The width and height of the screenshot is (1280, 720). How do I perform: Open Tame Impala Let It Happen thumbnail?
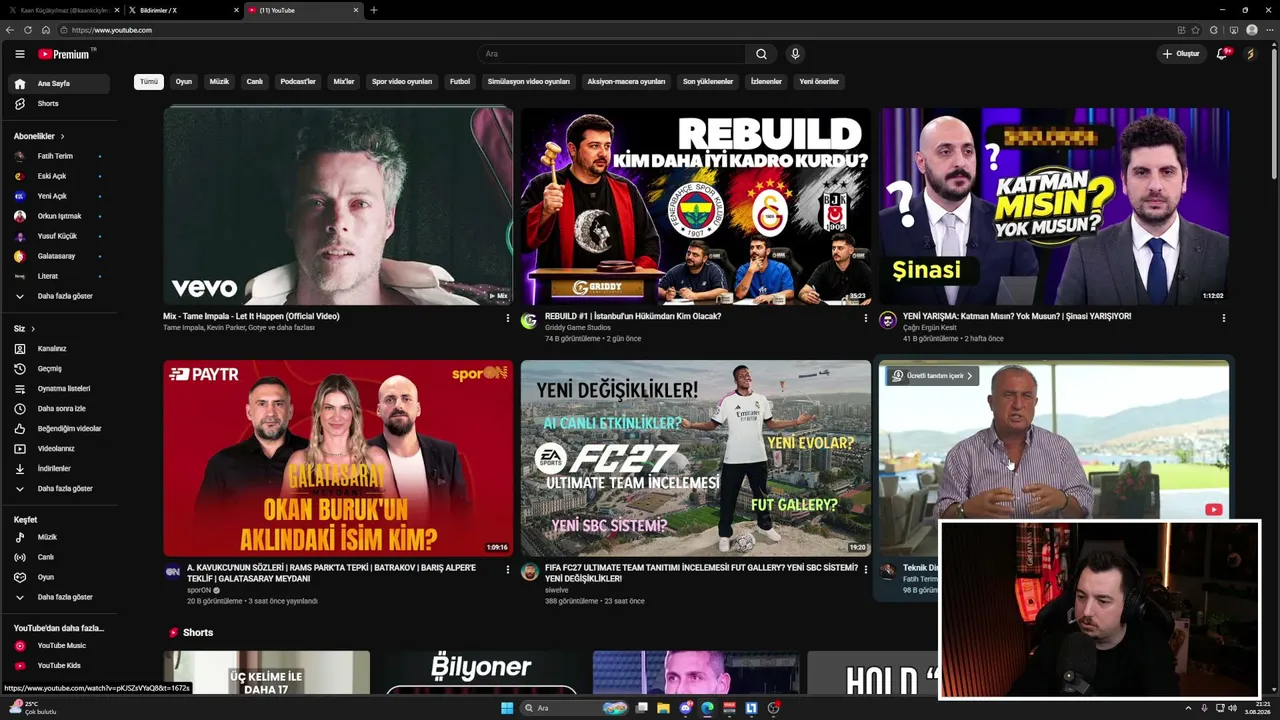338,205
